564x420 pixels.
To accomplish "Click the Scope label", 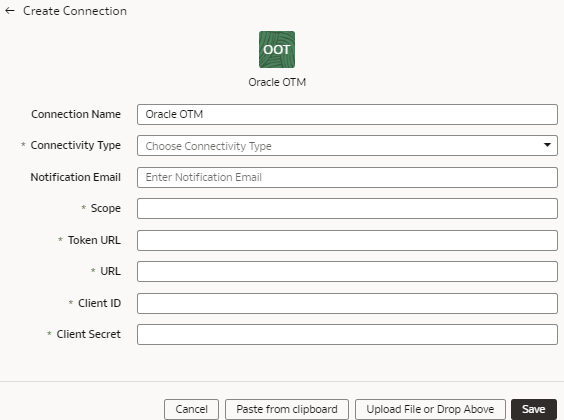I will point(106,208).
